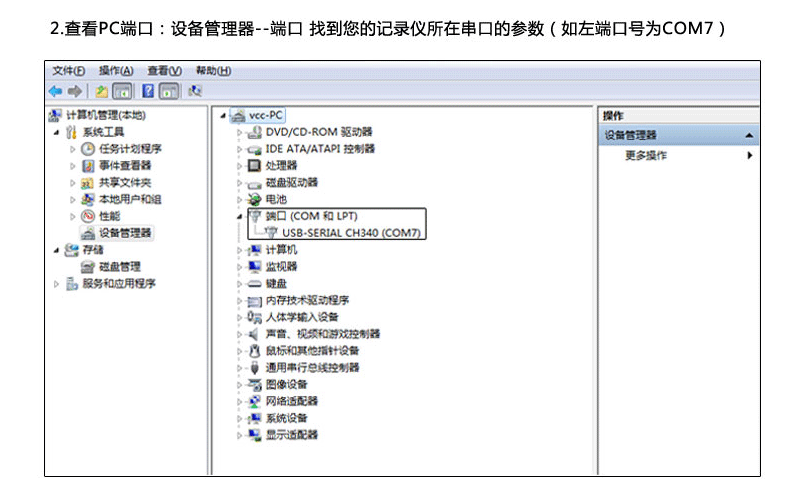Select 事件查看器 in the left tree

[x=124, y=166]
